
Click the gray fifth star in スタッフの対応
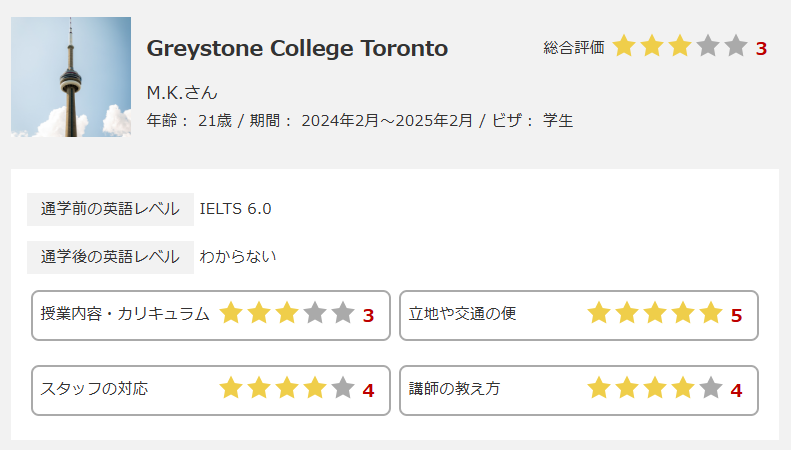(x=343, y=388)
